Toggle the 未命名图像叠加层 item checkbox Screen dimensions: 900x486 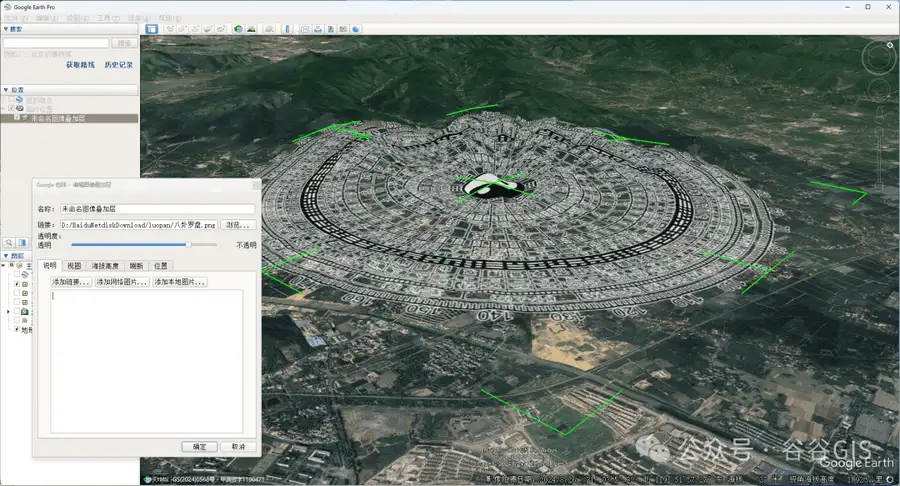pos(17,118)
